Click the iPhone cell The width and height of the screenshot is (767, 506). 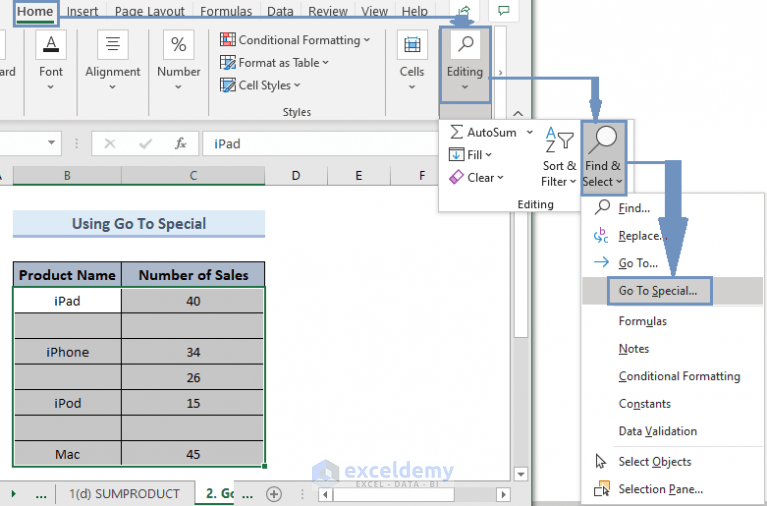click(x=68, y=352)
